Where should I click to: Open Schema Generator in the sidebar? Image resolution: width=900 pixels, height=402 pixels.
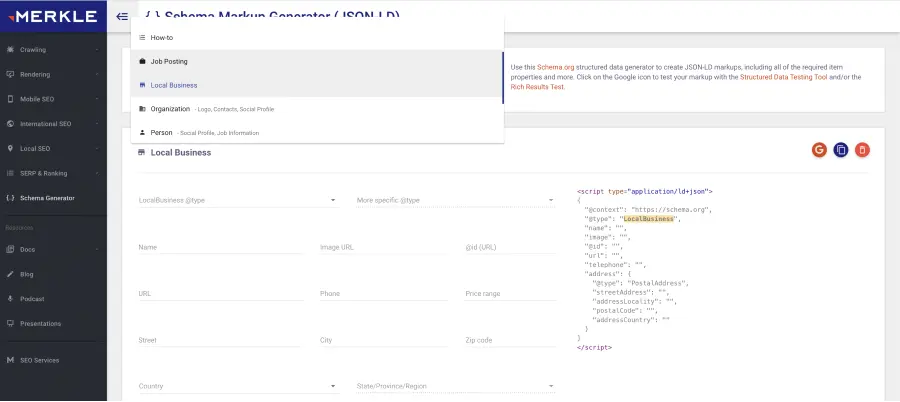point(47,198)
